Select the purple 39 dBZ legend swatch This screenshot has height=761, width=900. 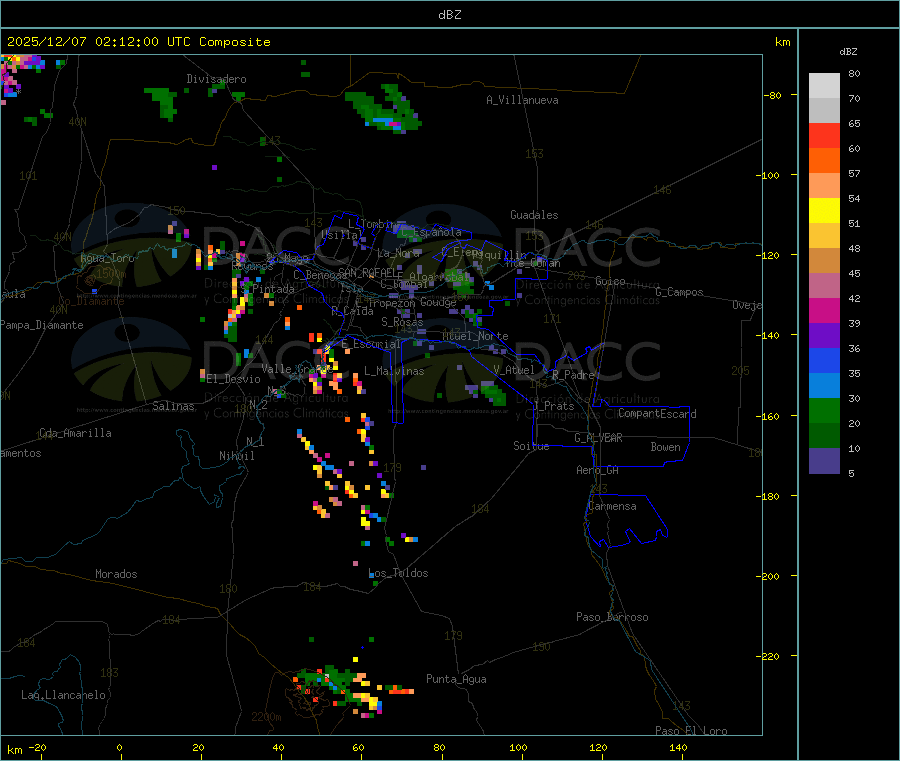click(824, 335)
